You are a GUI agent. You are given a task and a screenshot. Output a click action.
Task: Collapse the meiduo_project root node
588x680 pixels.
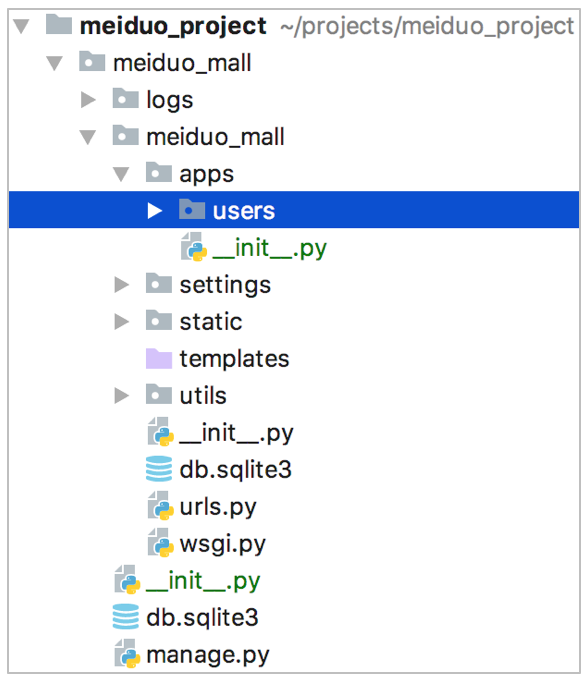click(21, 26)
